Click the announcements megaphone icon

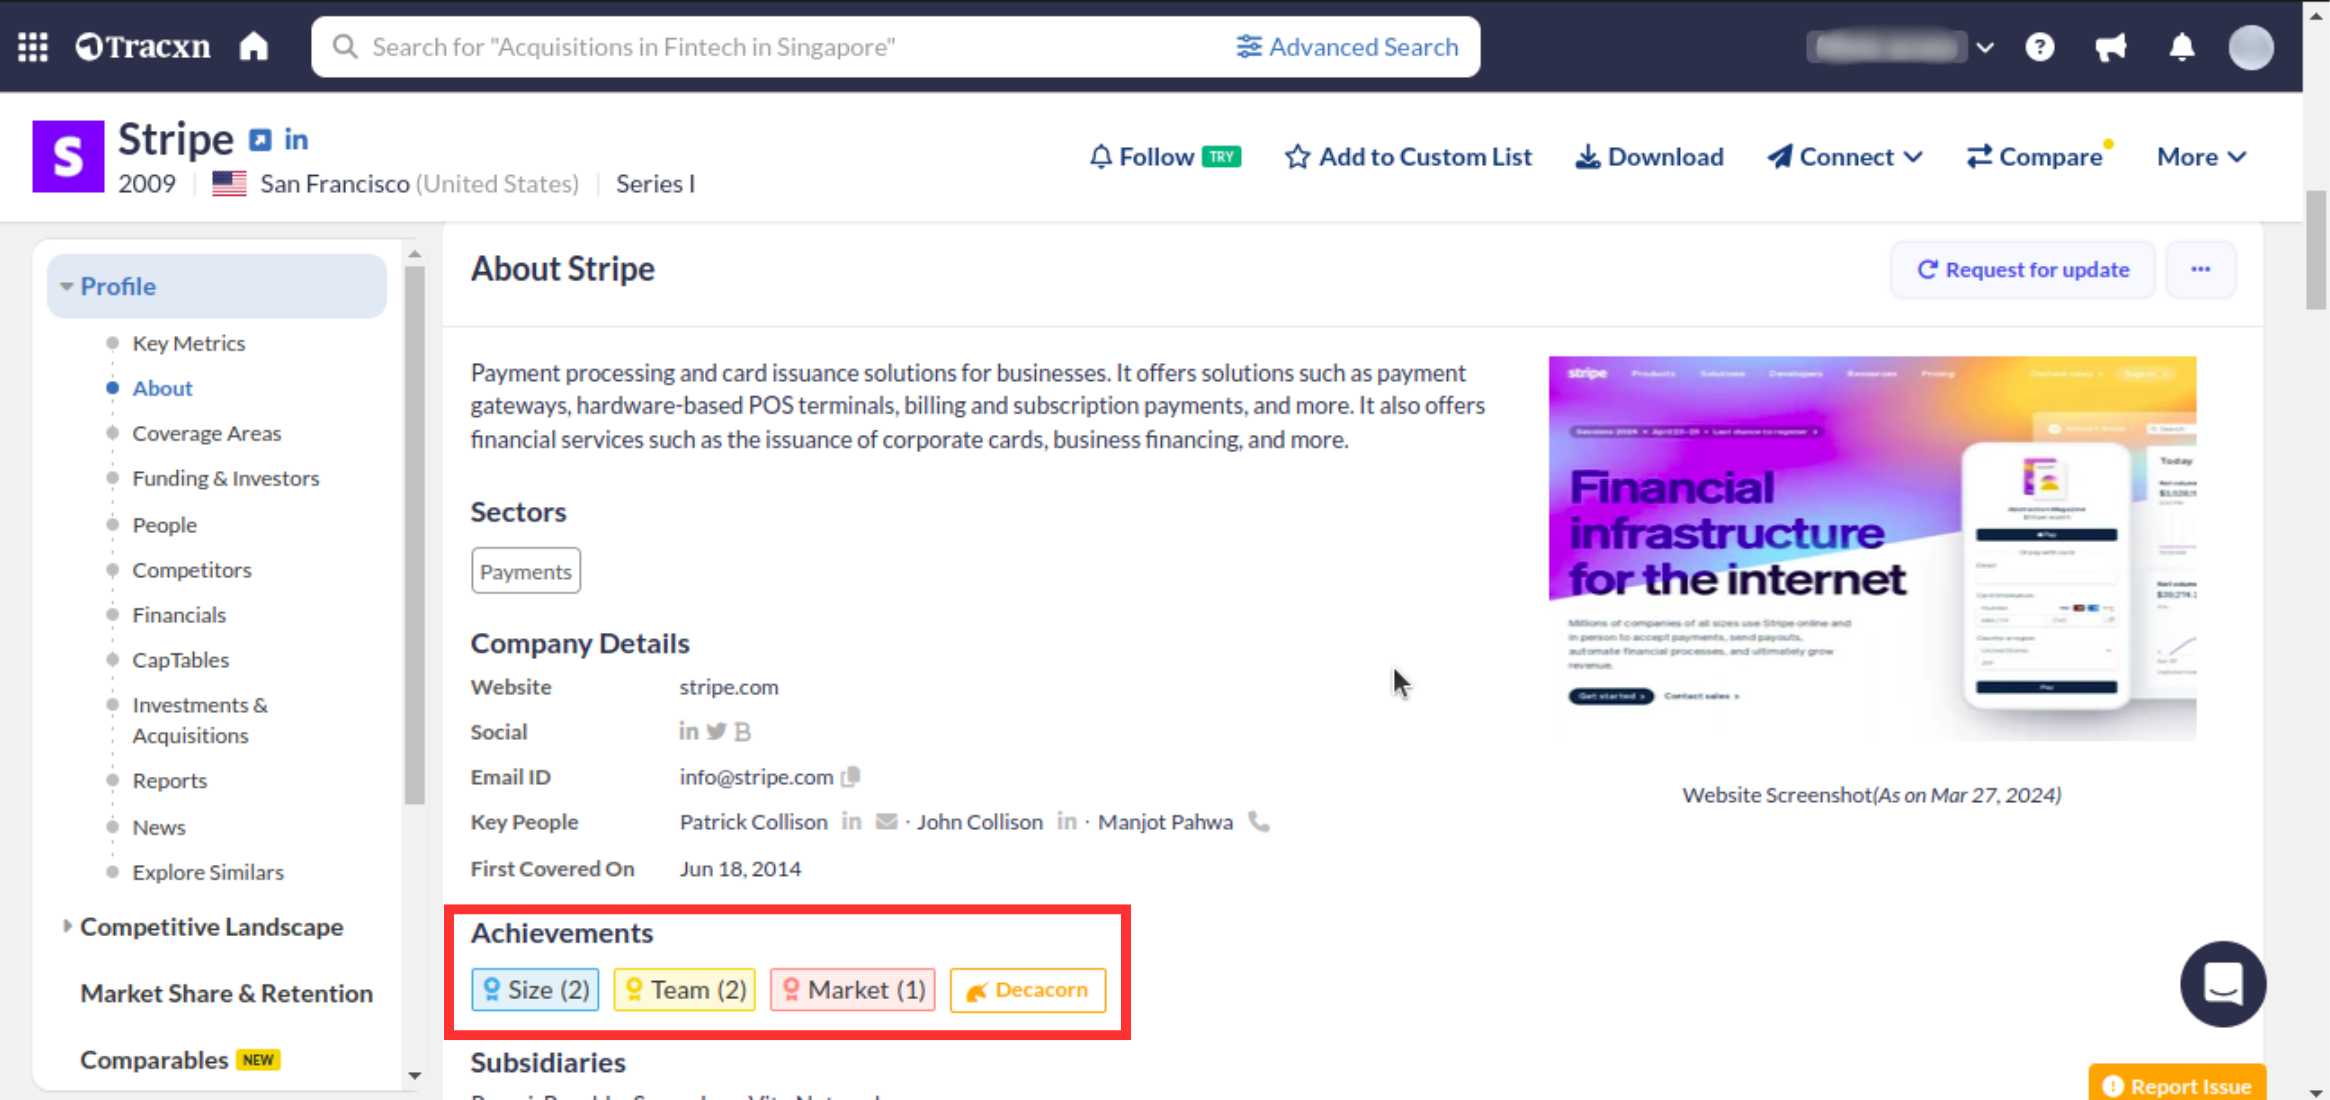2110,47
